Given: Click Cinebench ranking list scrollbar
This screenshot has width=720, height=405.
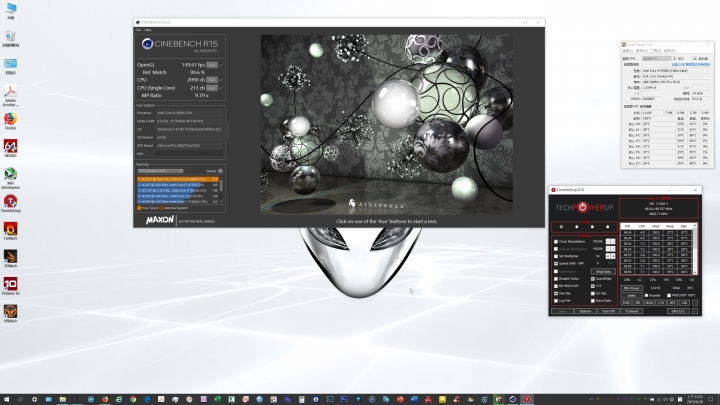Looking at the screenshot, I should click(x=221, y=189).
